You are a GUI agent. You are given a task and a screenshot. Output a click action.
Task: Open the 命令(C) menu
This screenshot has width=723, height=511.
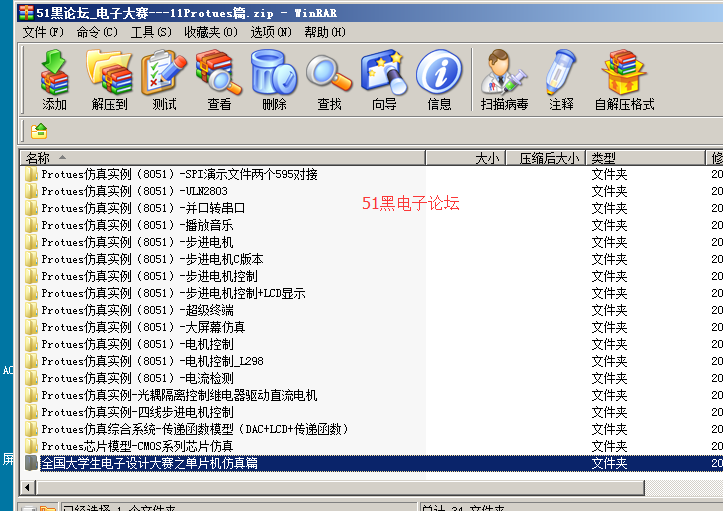point(97,32)
